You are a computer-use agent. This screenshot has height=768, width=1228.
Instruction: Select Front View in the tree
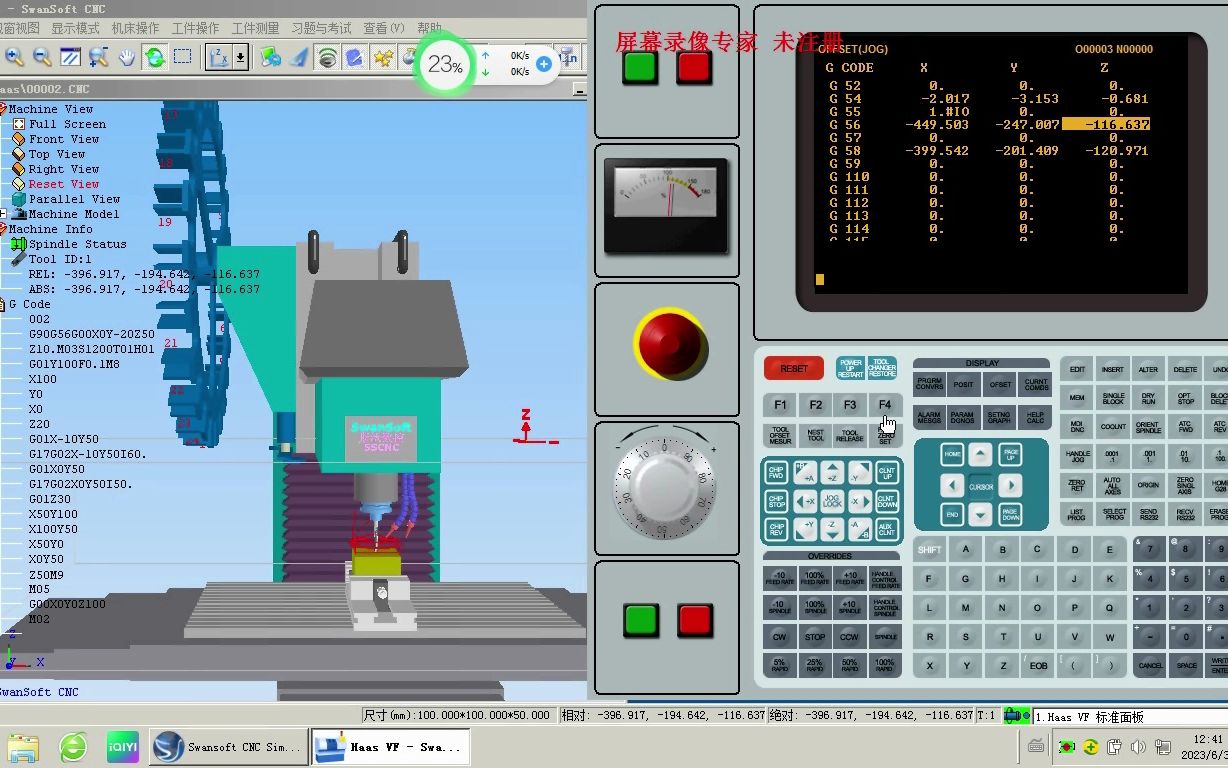pos(64,139)
